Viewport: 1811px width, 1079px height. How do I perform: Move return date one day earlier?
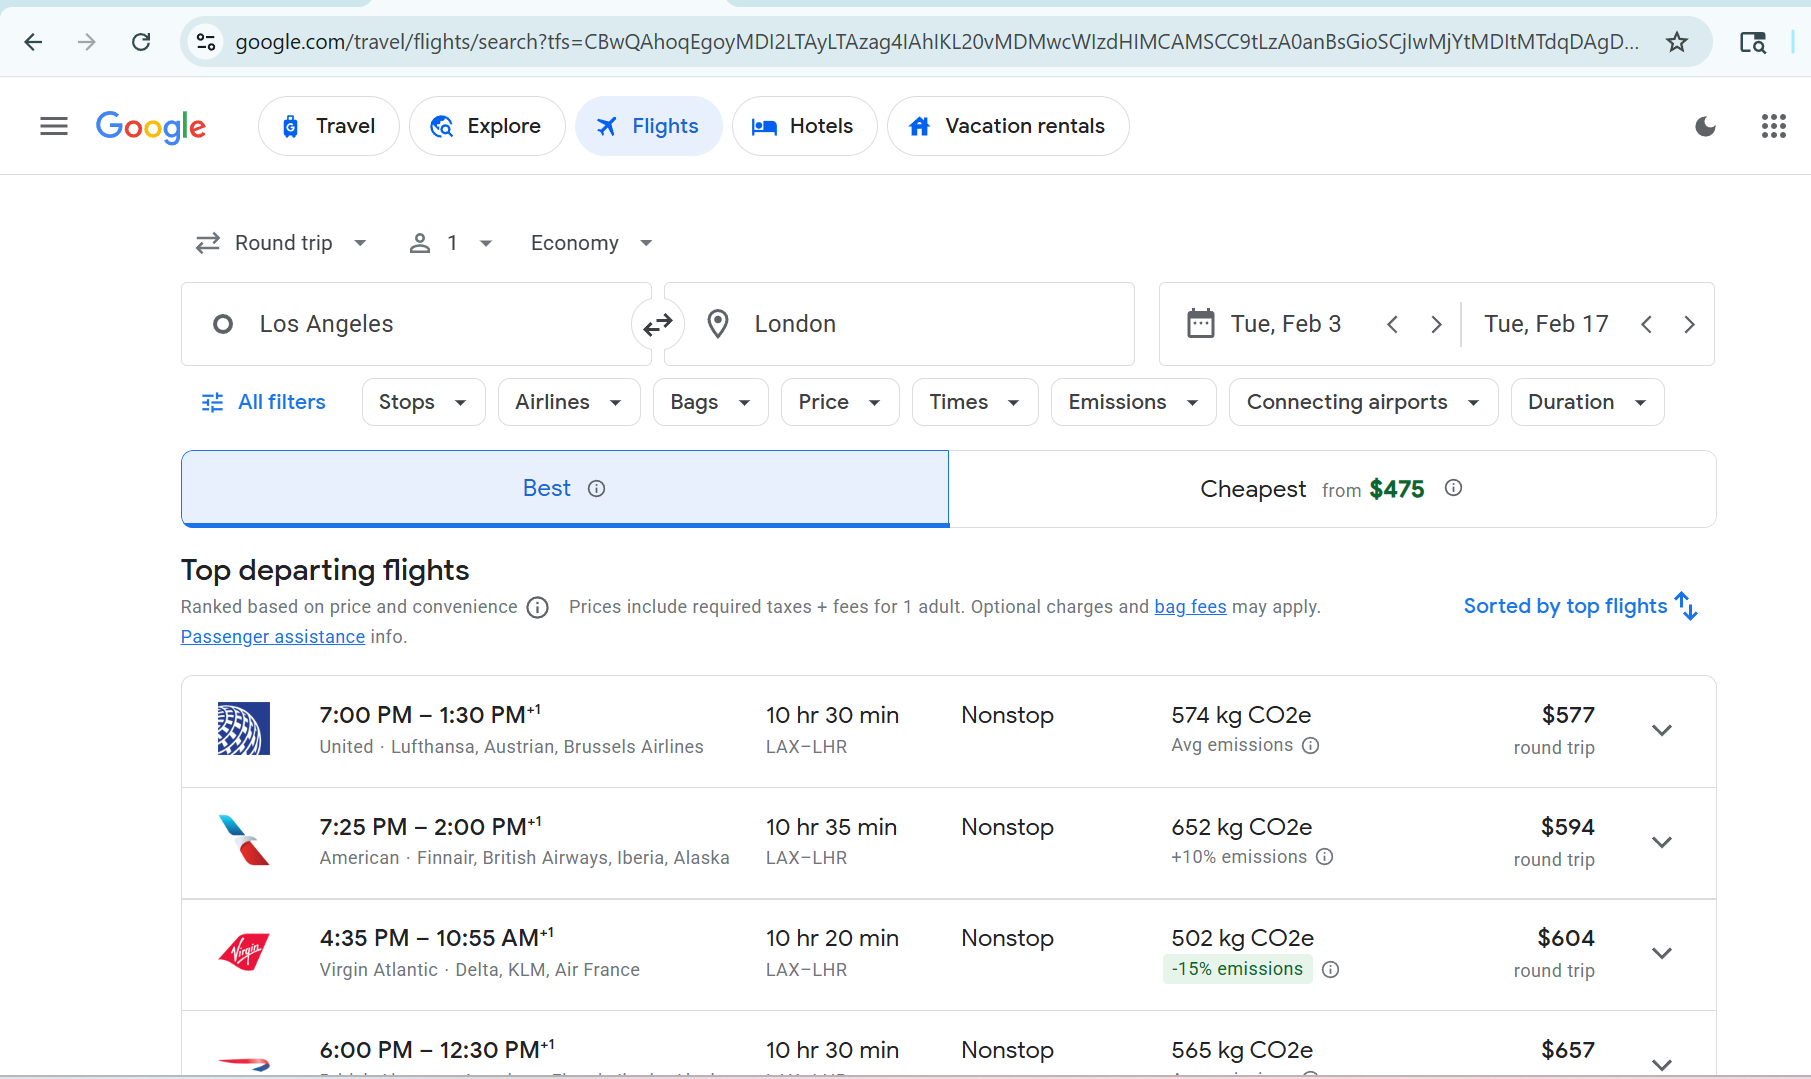pyautogui.click(x=1646, y=325)
